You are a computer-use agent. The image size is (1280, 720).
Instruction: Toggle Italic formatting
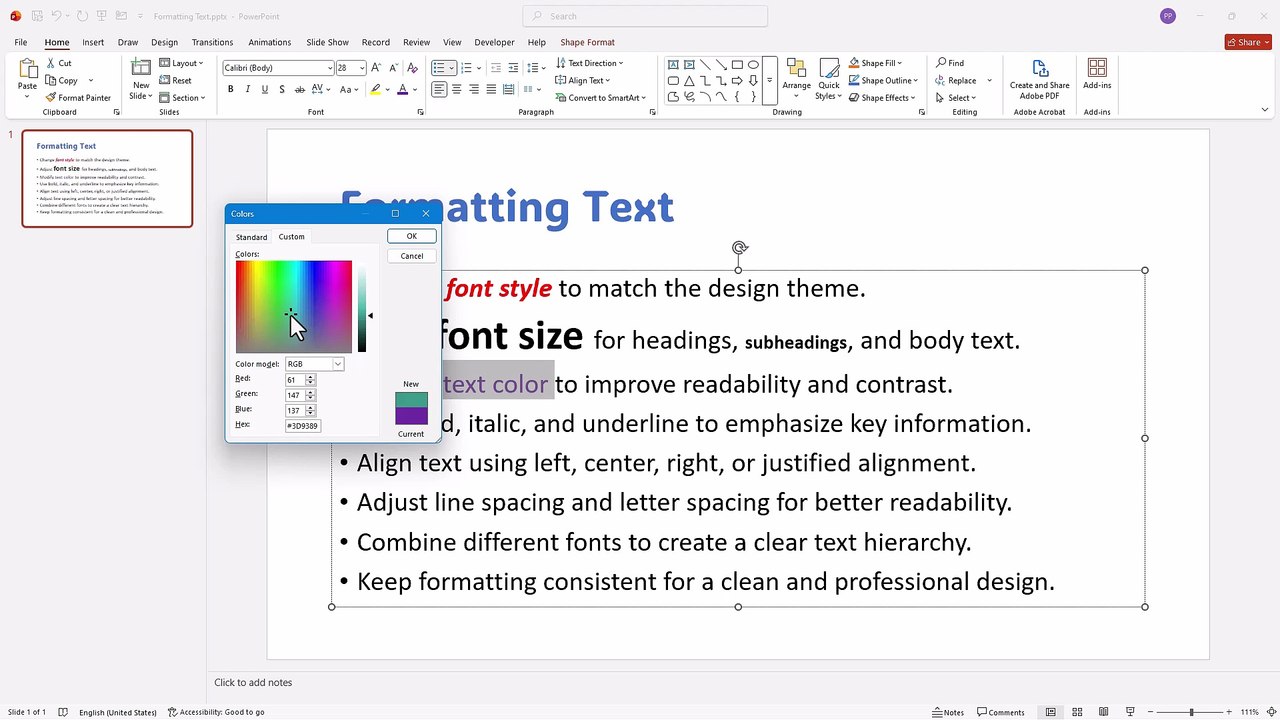click(x=247, y=89)
